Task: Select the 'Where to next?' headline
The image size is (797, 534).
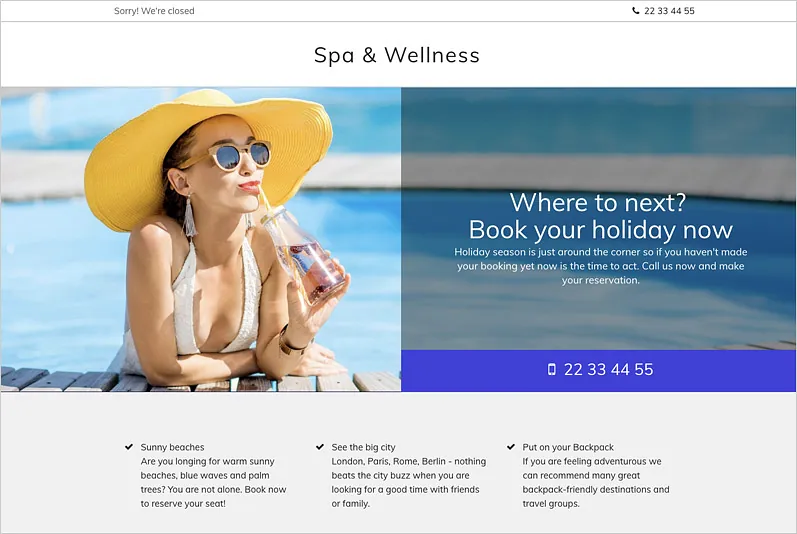Action: [x=598, y=202]
